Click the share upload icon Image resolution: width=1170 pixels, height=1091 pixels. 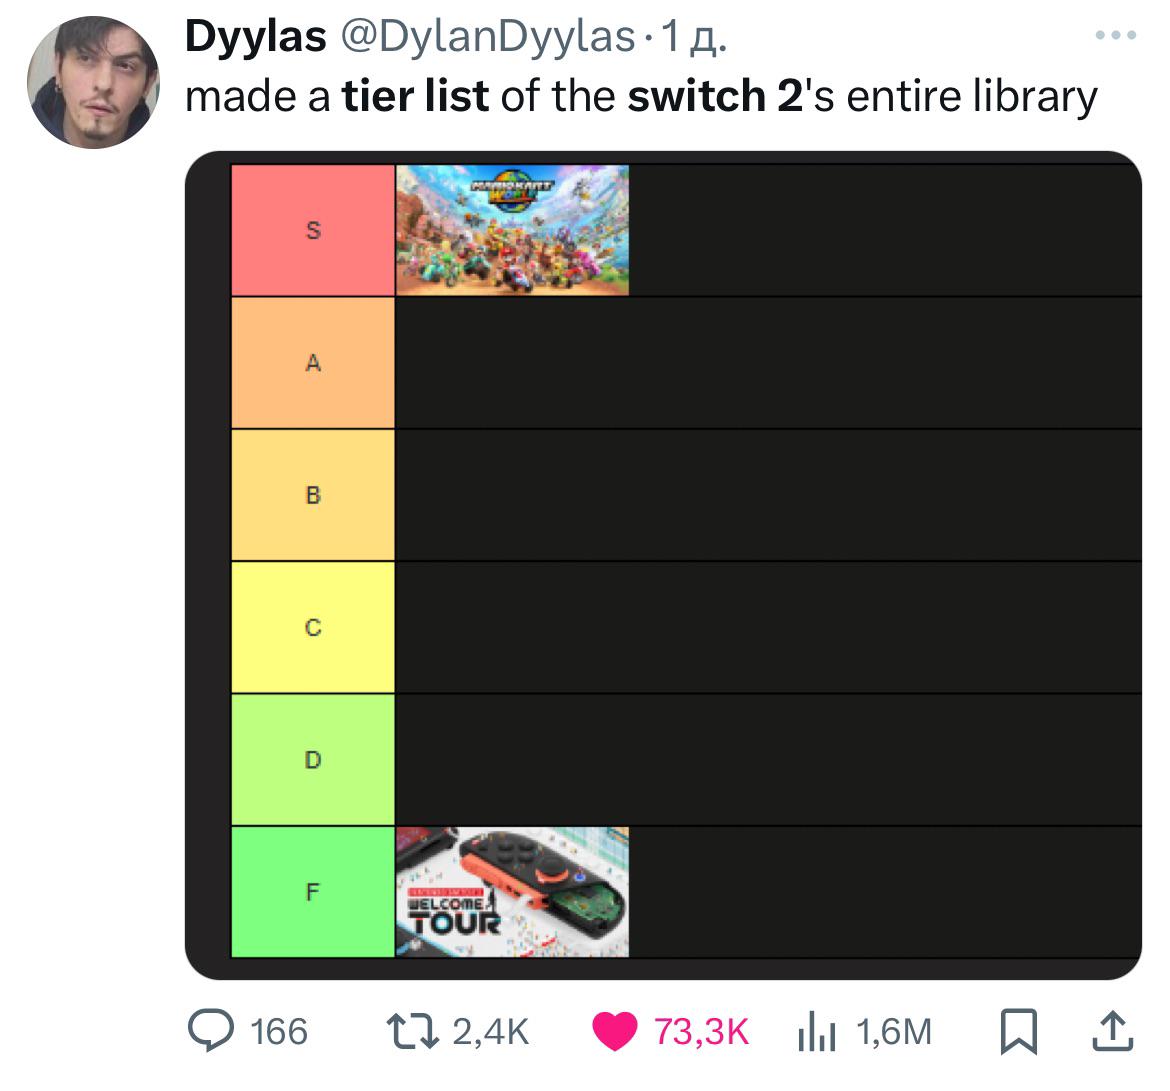tap(1113, 1031)
